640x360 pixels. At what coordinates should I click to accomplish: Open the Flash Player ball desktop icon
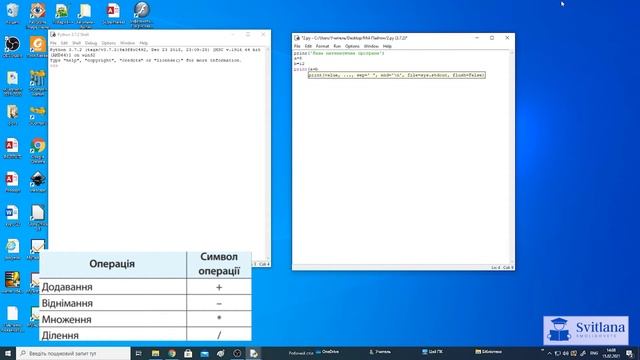142,11
